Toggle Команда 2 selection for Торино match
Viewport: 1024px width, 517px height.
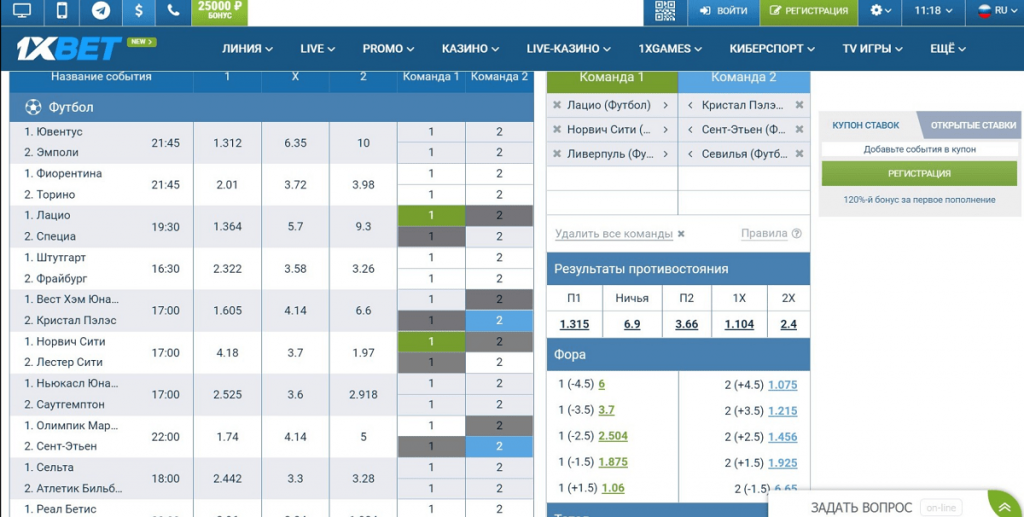pyautogui.click(x=499, y=194)
